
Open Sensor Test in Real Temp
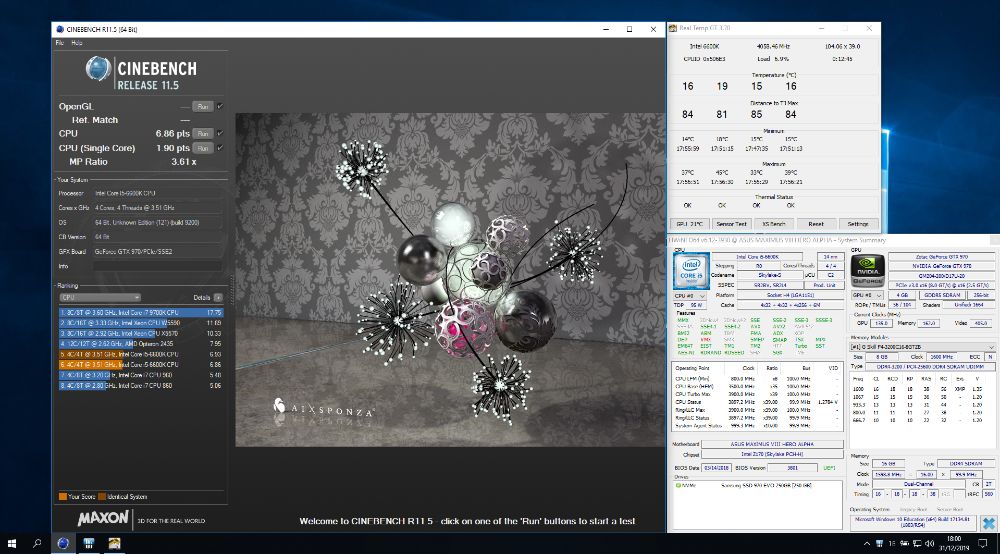pos(731,224)
